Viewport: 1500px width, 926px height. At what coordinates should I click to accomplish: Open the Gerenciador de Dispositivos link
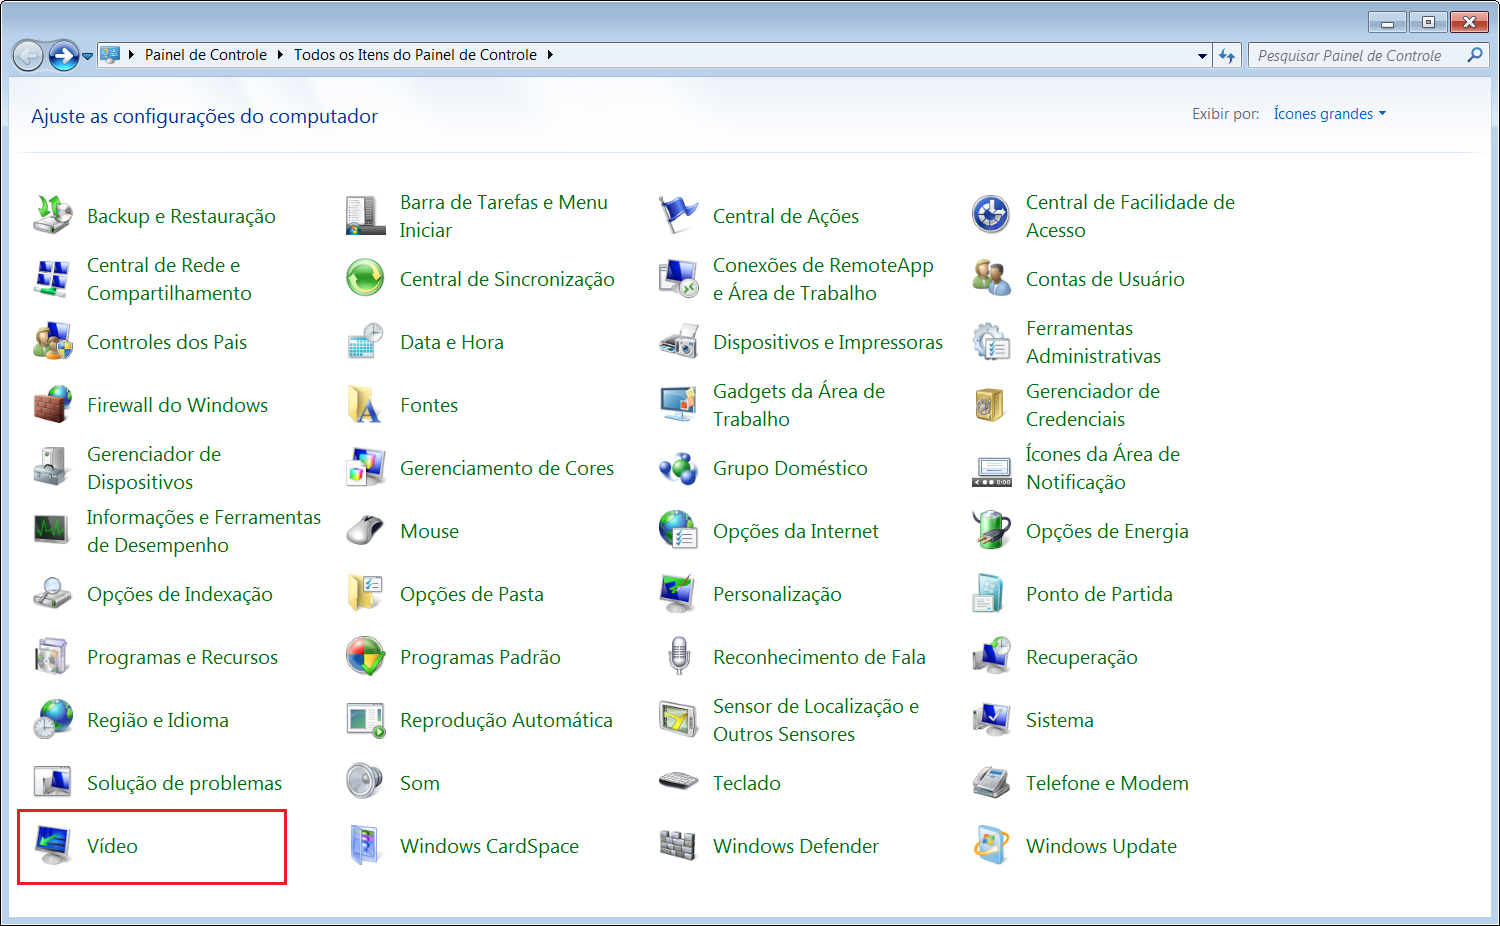pos(154,468)
